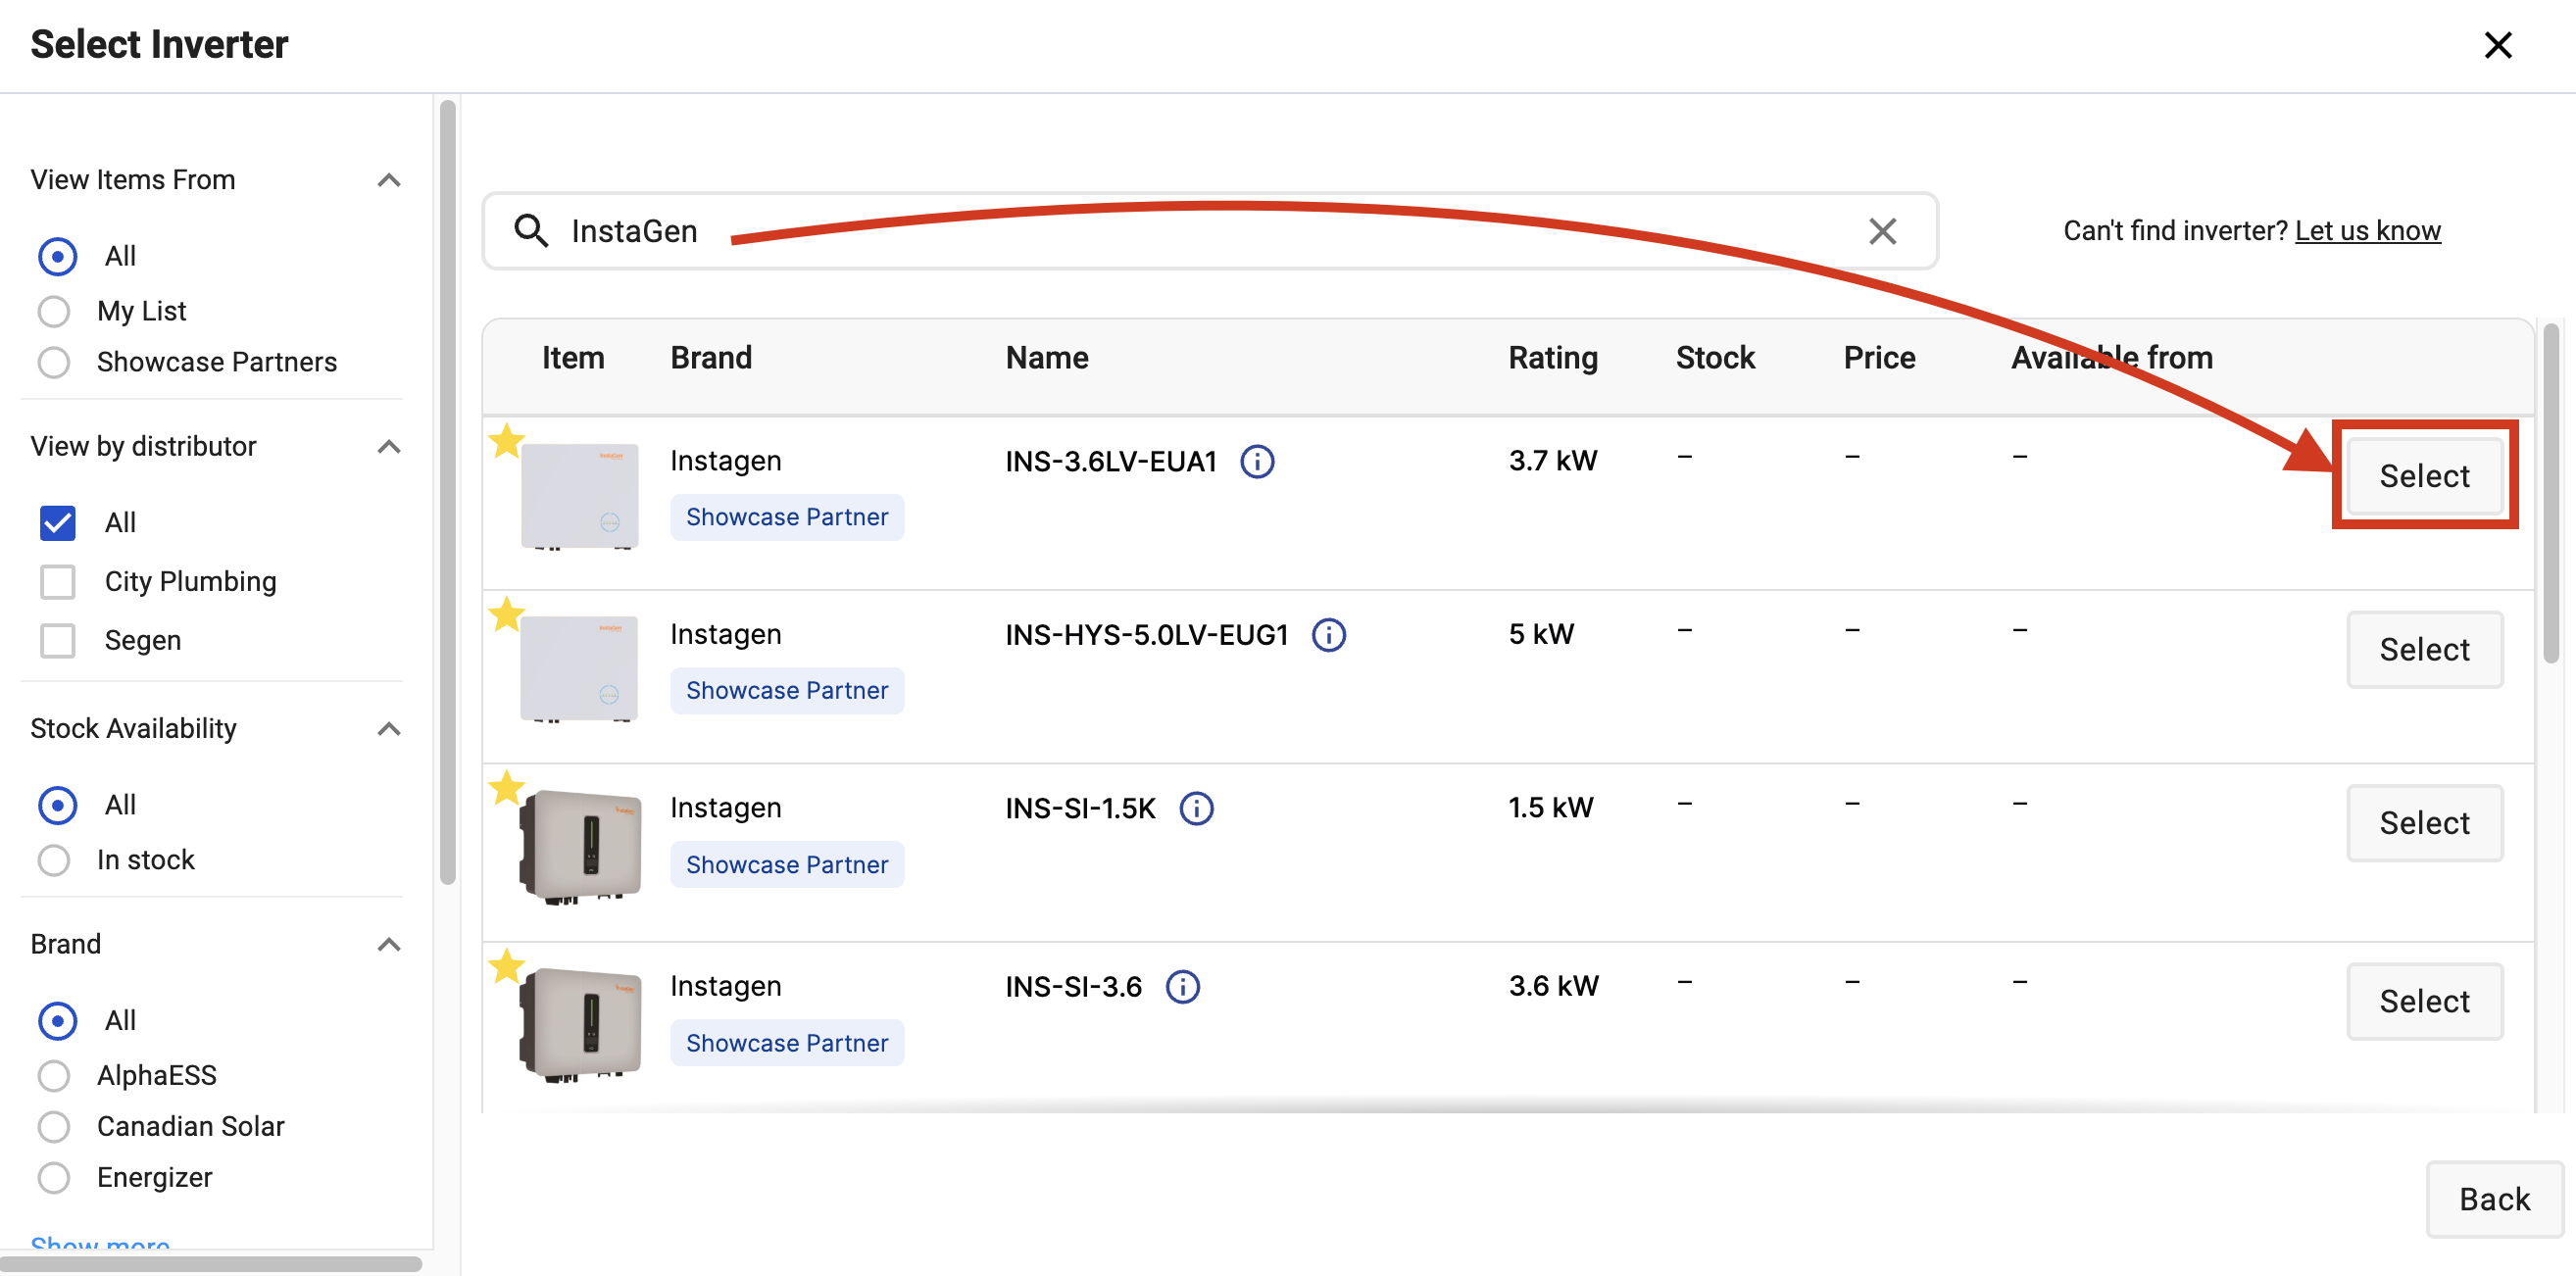
Task: Open info for INS-SI-1.5K
Action: (1196, 808)
